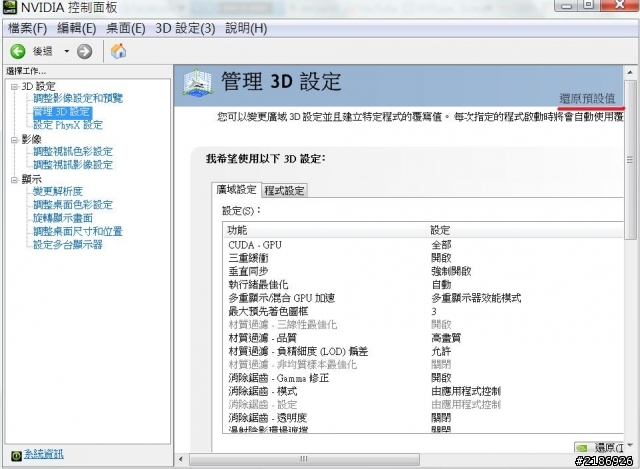Screen dimensions: 640x469
Task: Select the 材質過濾 - 品質 row
Action: 423,338
